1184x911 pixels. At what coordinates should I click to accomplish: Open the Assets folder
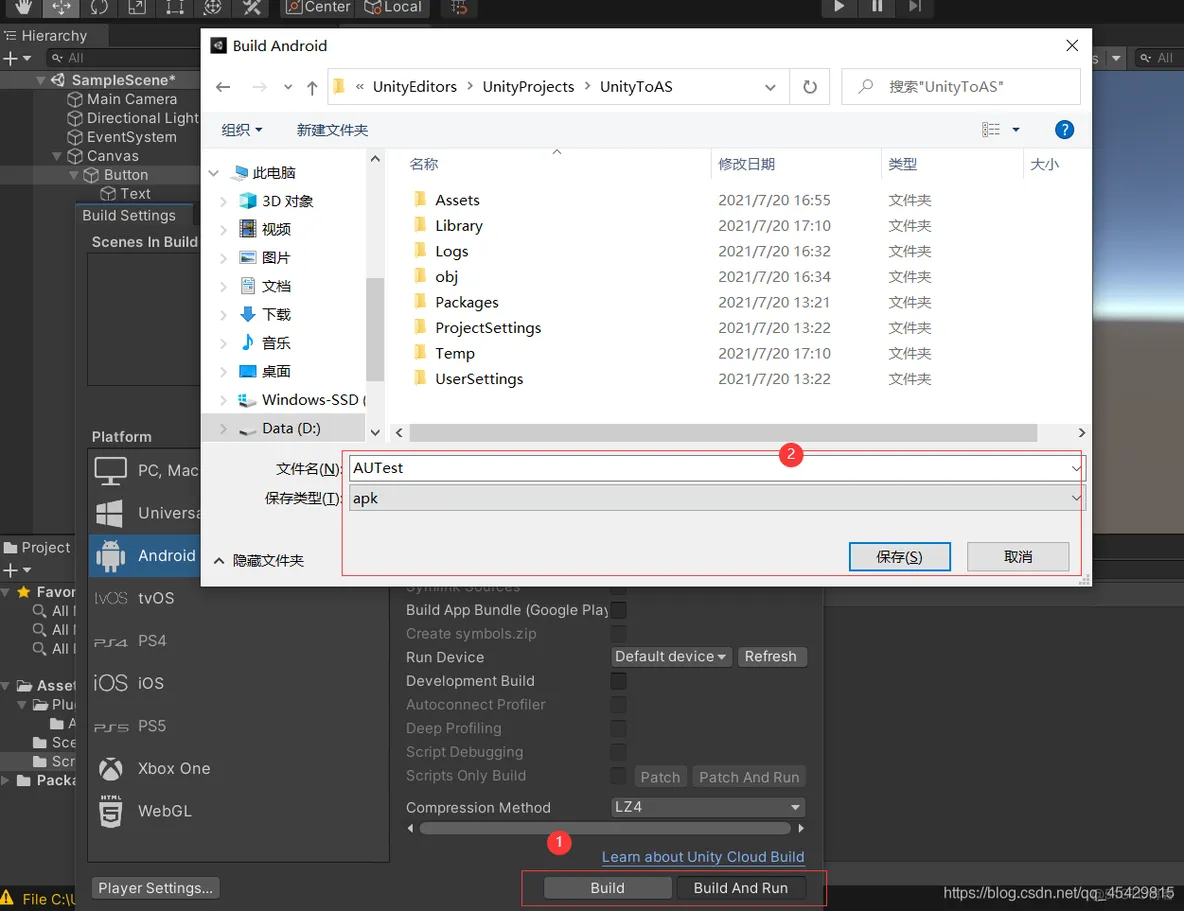457,200
